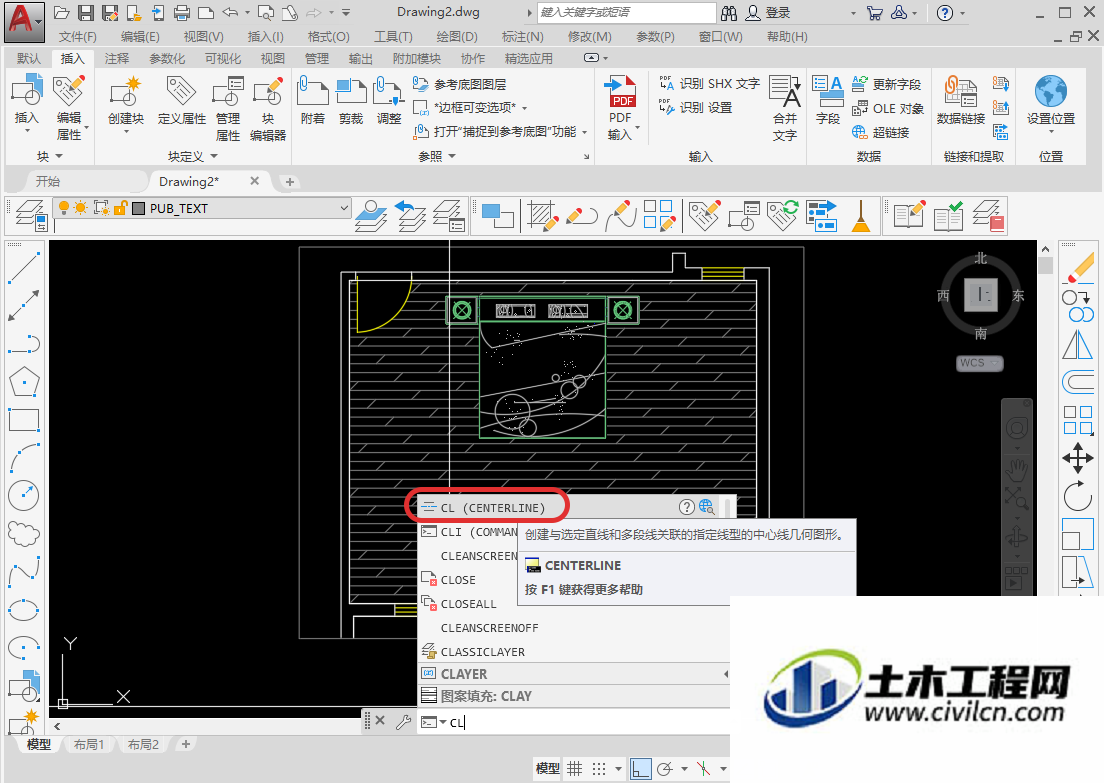The height and width of the screenshot is (783, 1104).
Task: Click the Layer Previous icon
Action: pos(410,215)
